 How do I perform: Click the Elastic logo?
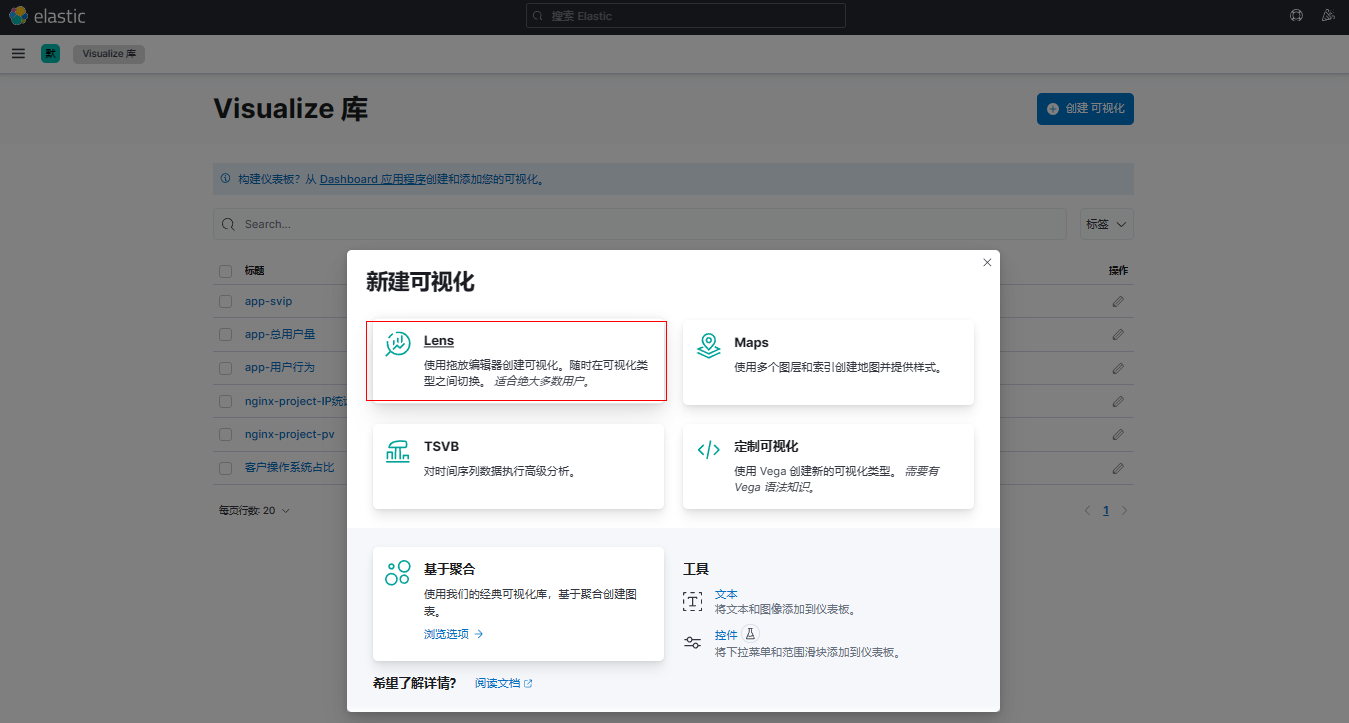pyautogui.click(x=47, y=16)
